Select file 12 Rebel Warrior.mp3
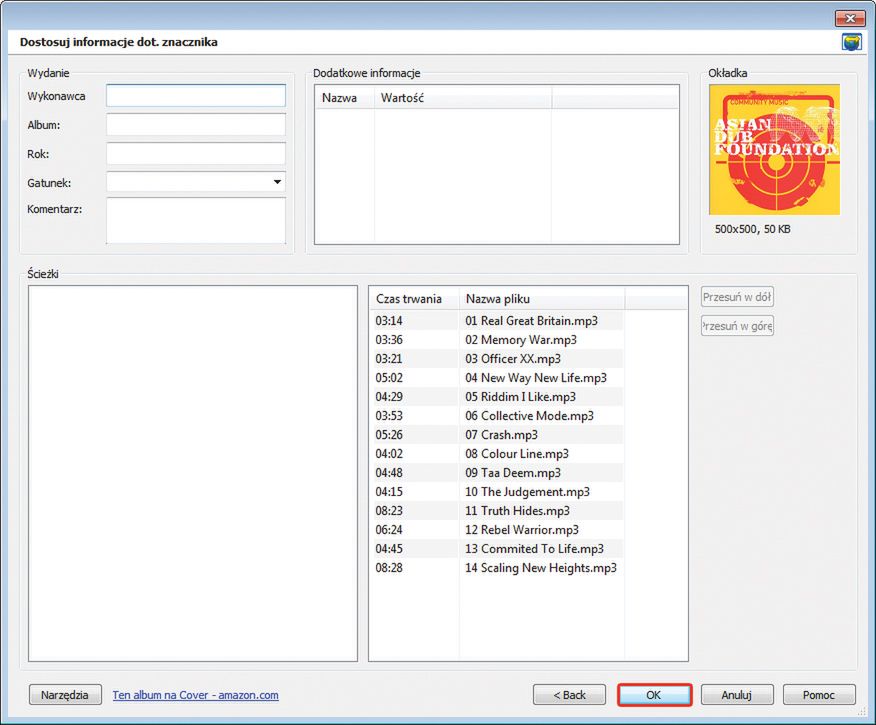 pyautogui.click(x=522, y=530)
